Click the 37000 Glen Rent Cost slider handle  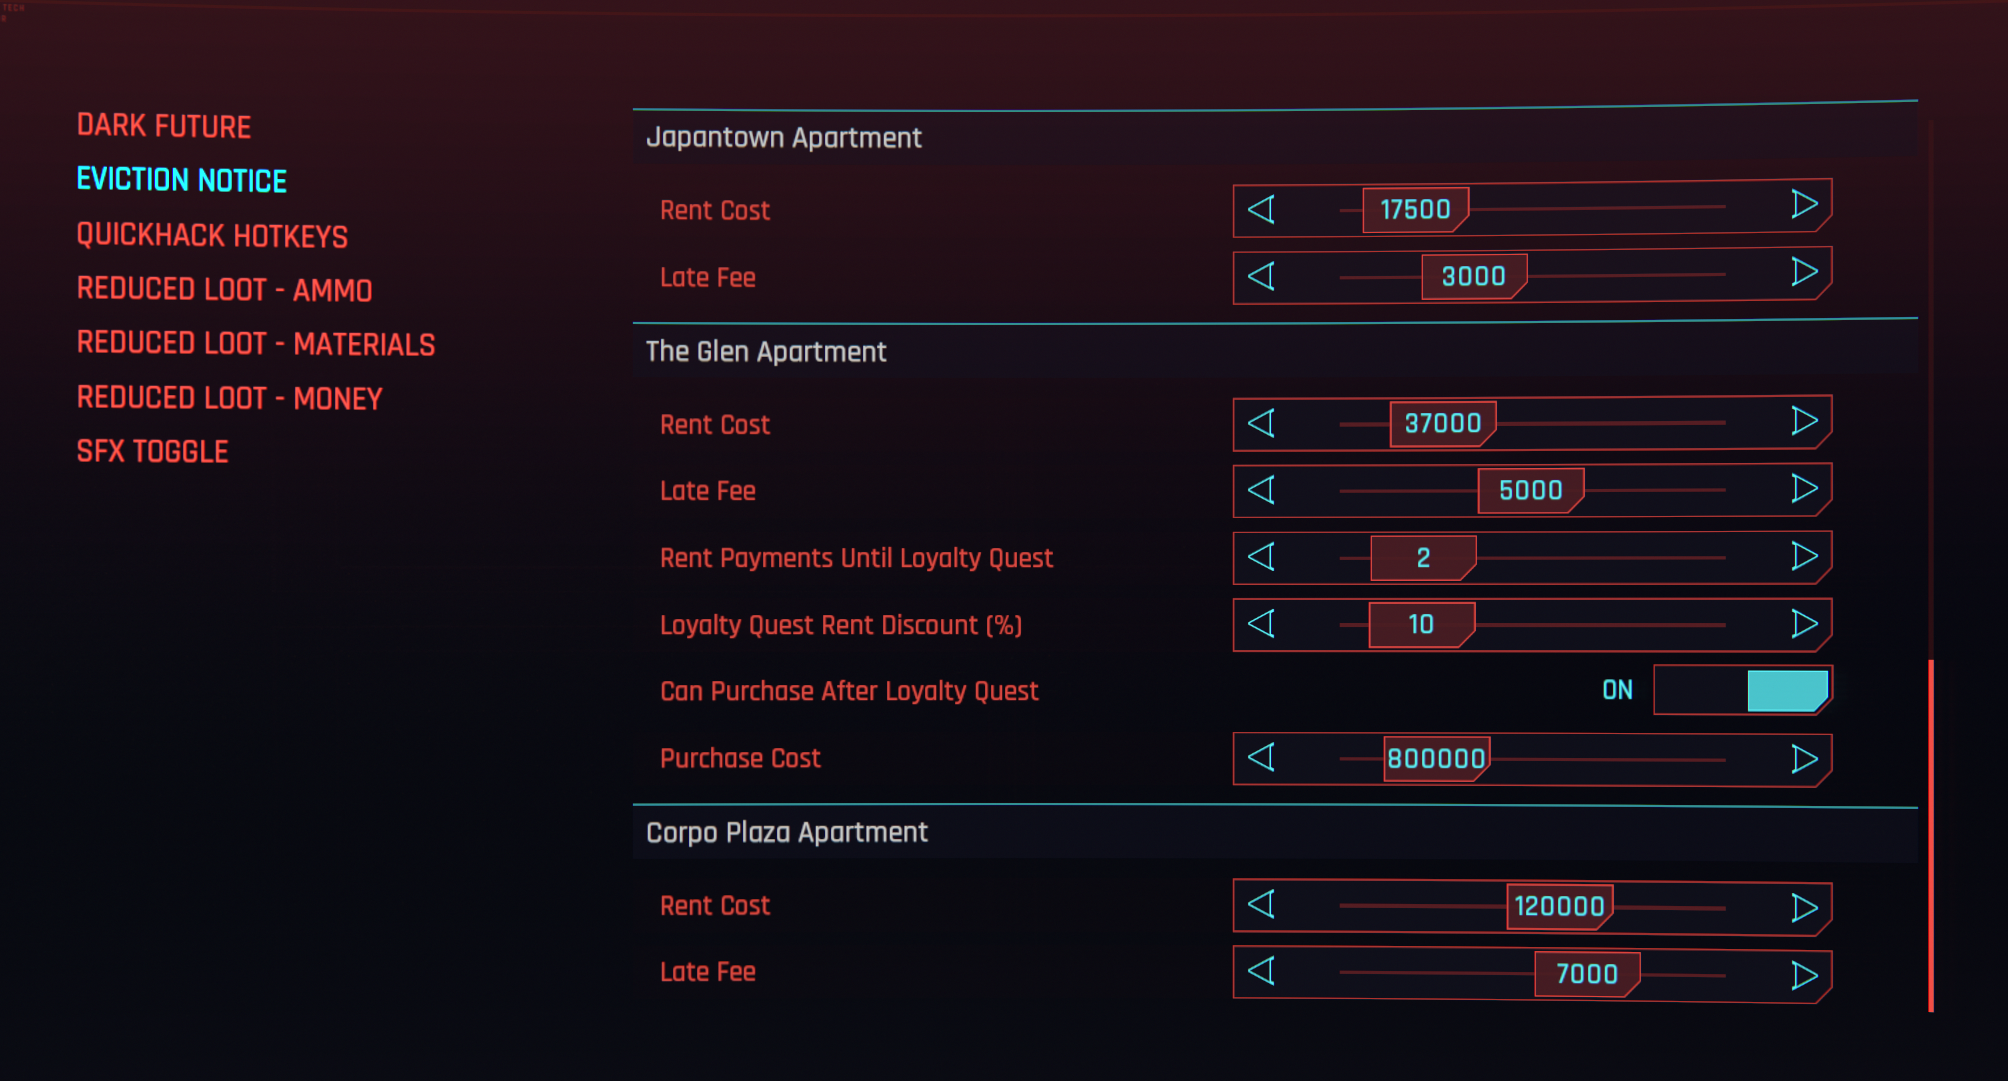[x=1442, y=423]
